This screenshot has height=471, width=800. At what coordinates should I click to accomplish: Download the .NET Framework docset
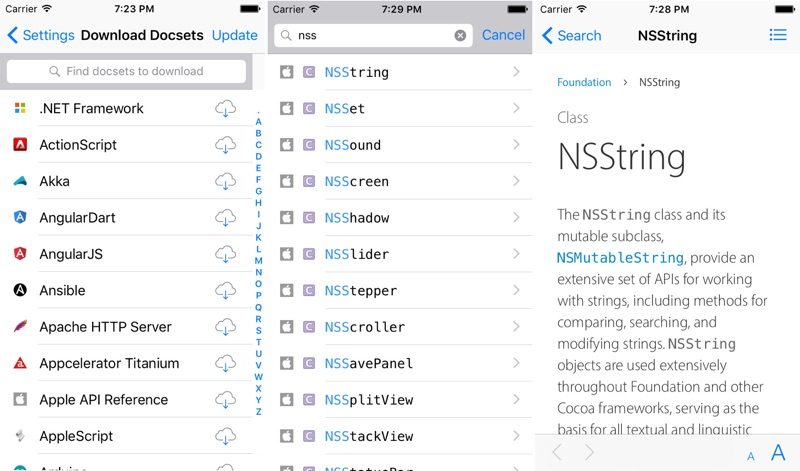tap(226, 109)
